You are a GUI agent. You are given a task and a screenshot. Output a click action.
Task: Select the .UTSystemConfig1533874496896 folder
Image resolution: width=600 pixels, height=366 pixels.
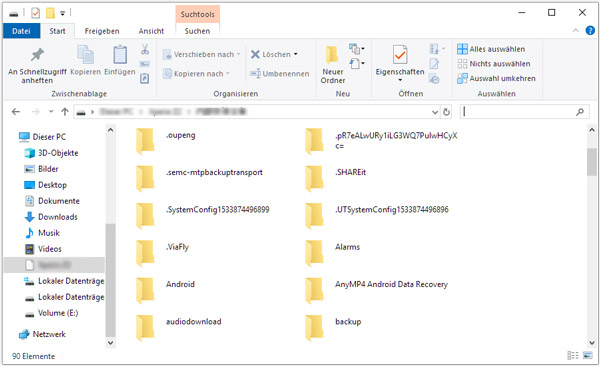pyautogui.click(x=377, y=216)
